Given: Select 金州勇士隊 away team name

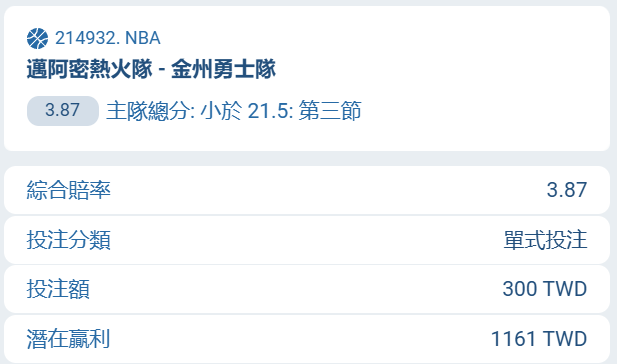Looking at the screenshot, I should coord(224,69).
